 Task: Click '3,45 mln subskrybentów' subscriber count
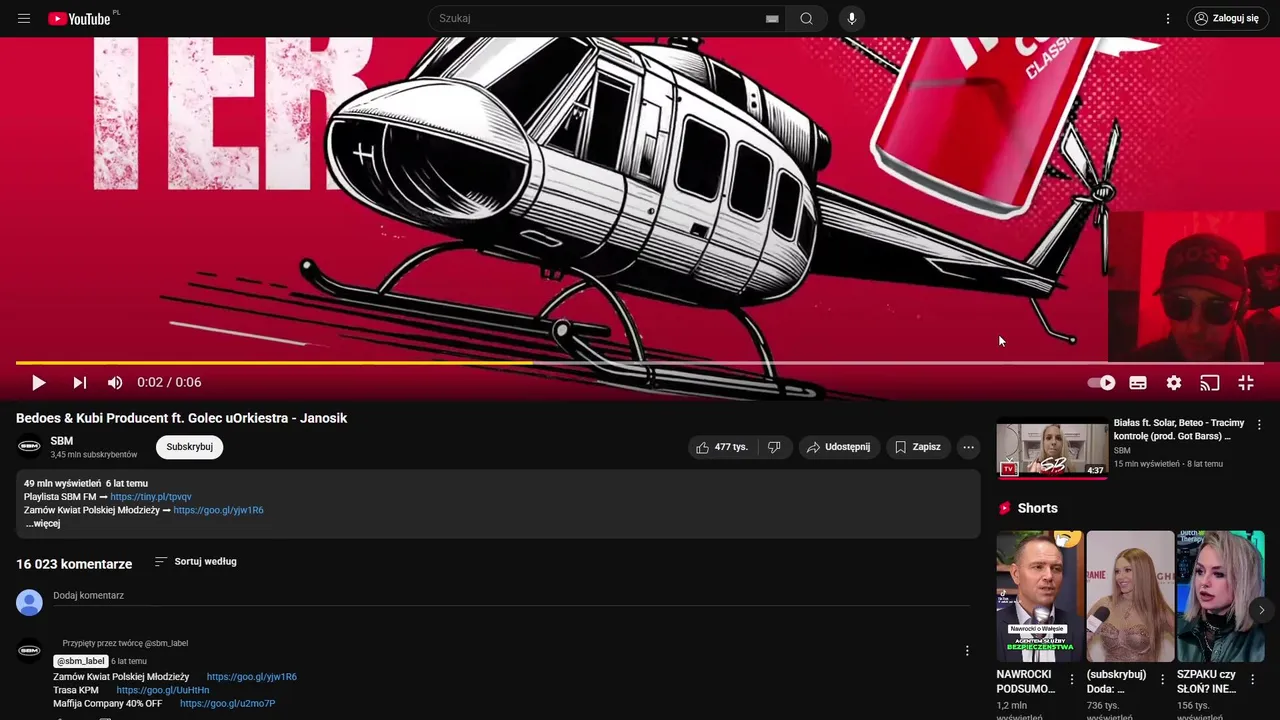coord(94,455)
